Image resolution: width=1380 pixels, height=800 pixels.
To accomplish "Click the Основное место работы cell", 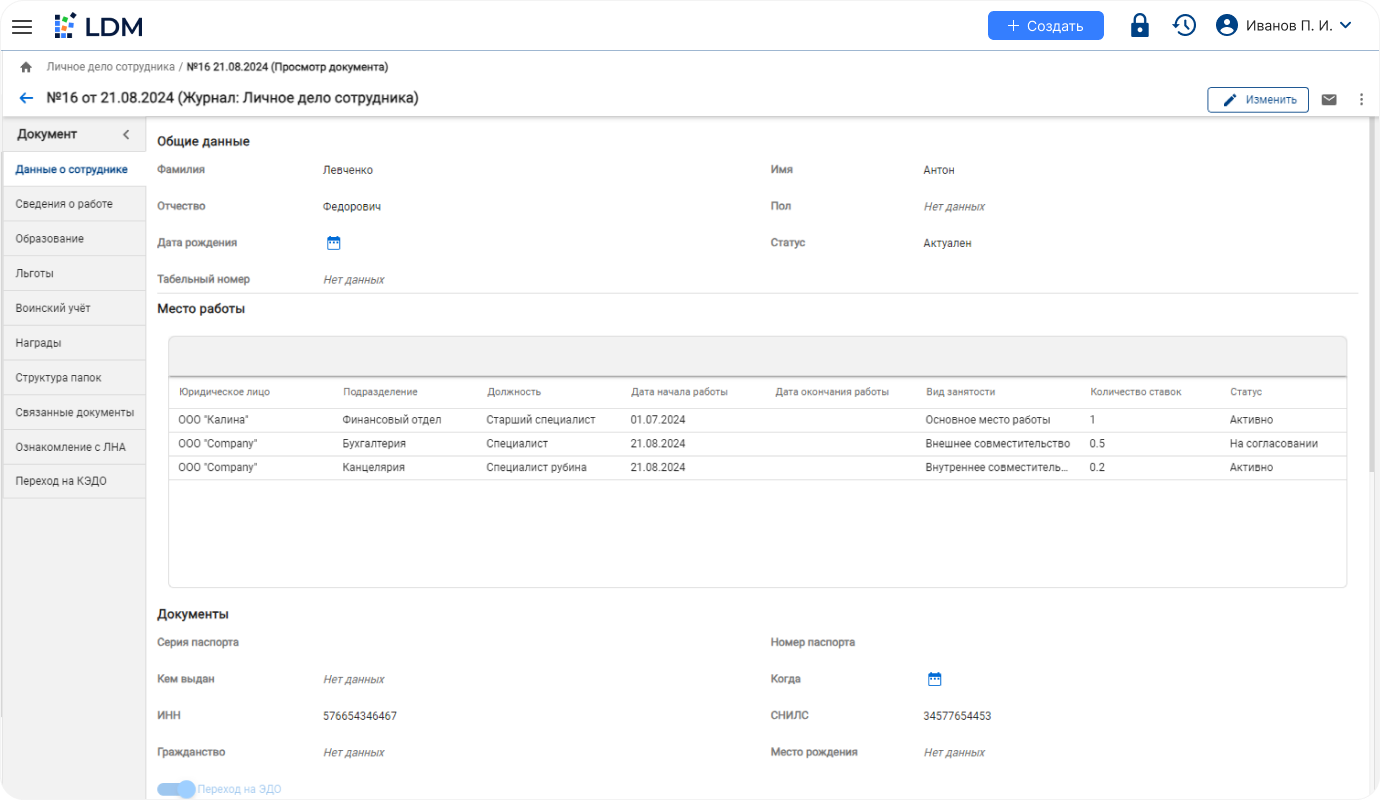I will point(988,420).
